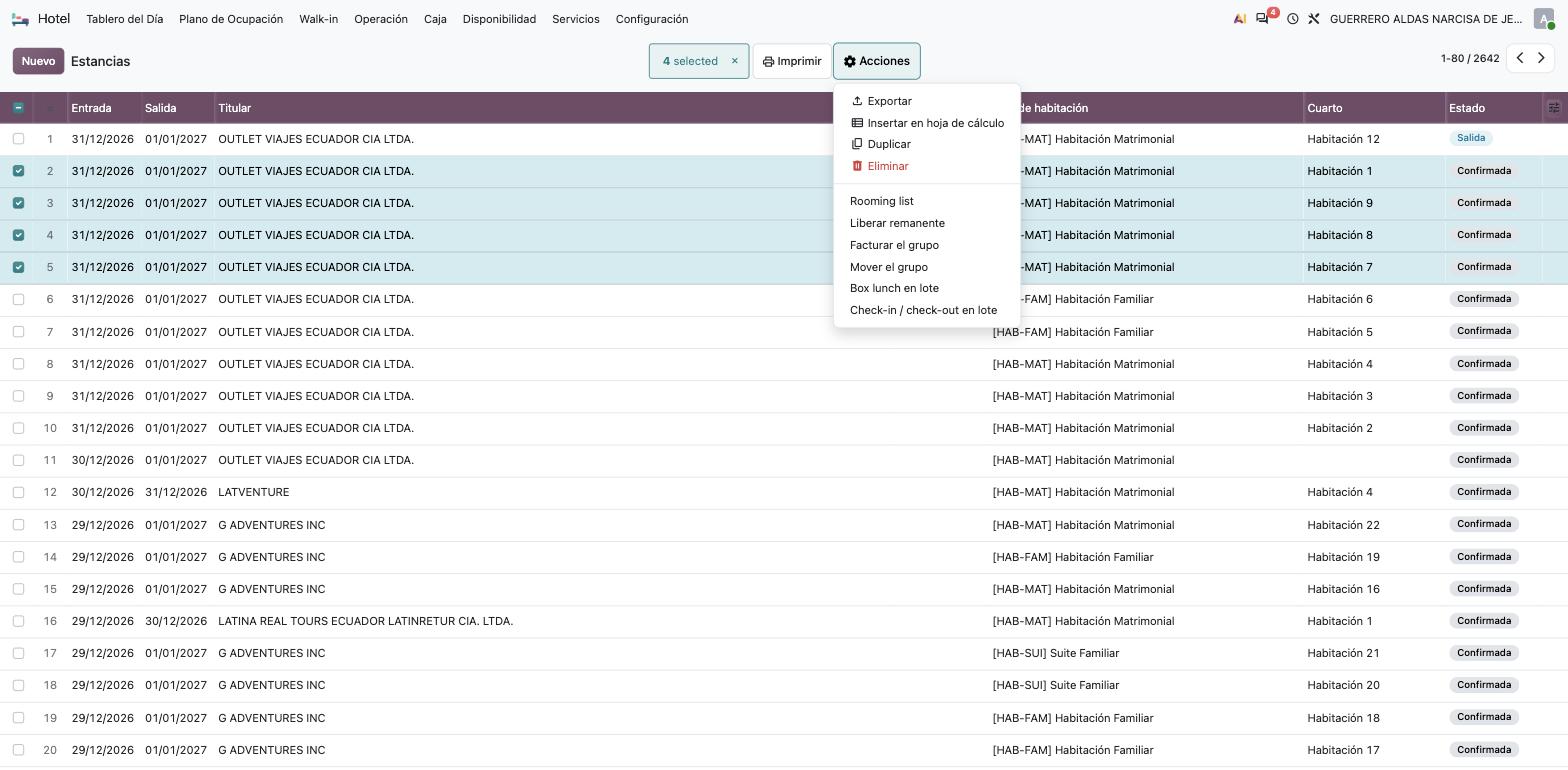Open the debug tools wrench icon
This screenshot has width=1568, height=770.
(1314, 19)
